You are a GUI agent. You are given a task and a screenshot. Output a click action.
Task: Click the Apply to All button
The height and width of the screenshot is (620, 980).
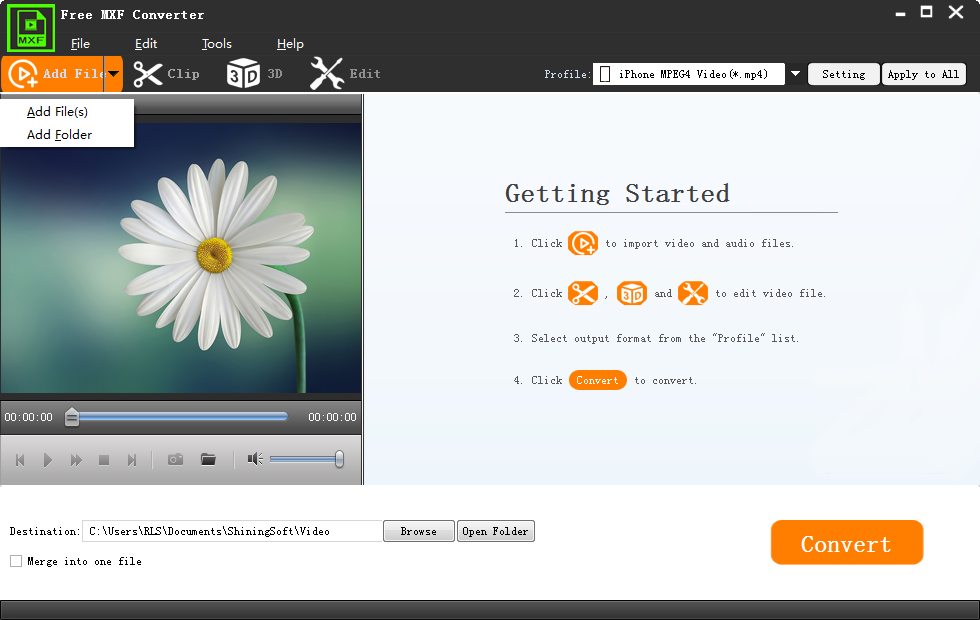click(x=923, y=74)
